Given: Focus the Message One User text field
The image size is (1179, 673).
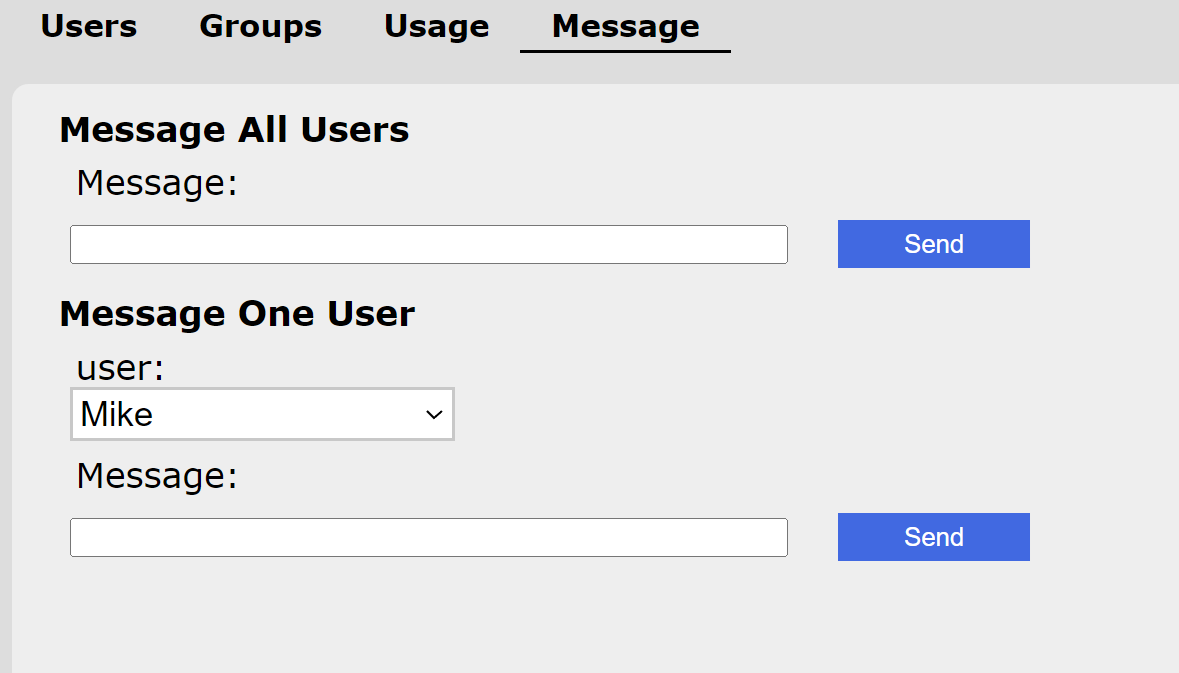Looking at the screenshot, I should (x=428, y=538).
